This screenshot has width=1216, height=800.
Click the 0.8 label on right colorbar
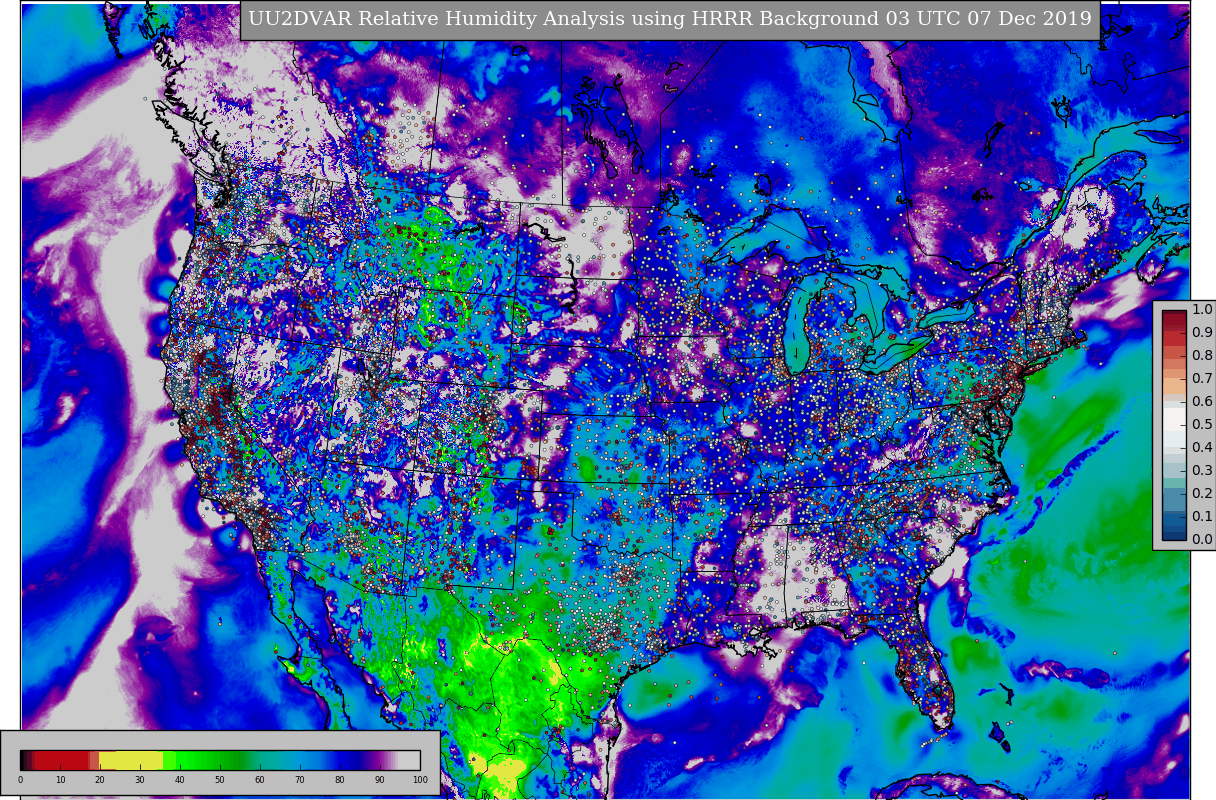click(1202, 356)
